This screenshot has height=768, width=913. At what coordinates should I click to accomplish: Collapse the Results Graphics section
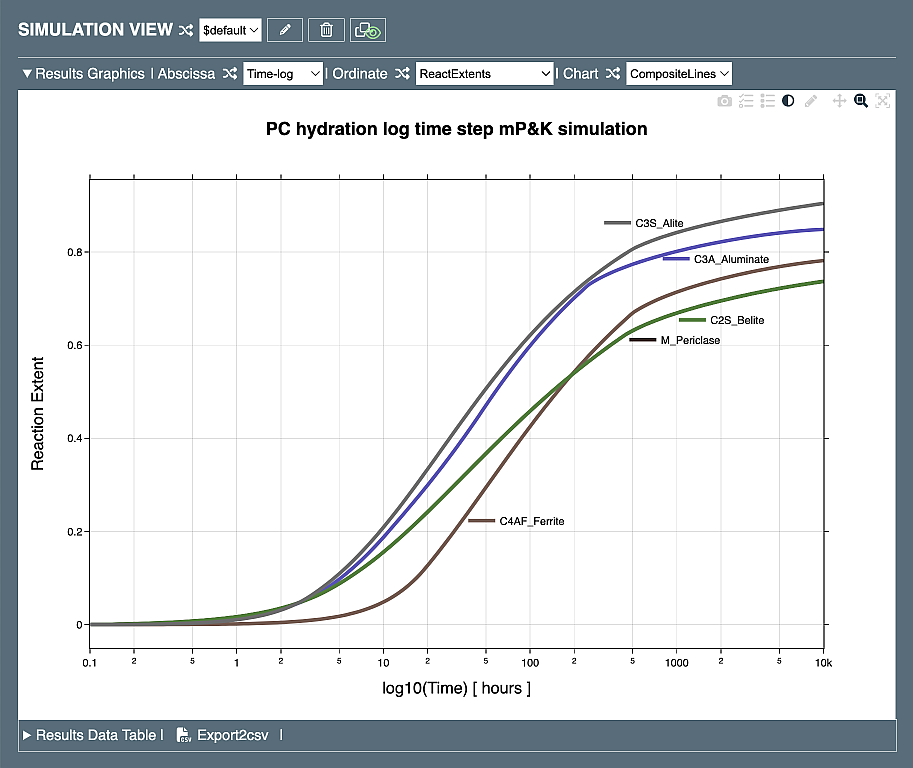click(28, 74)
